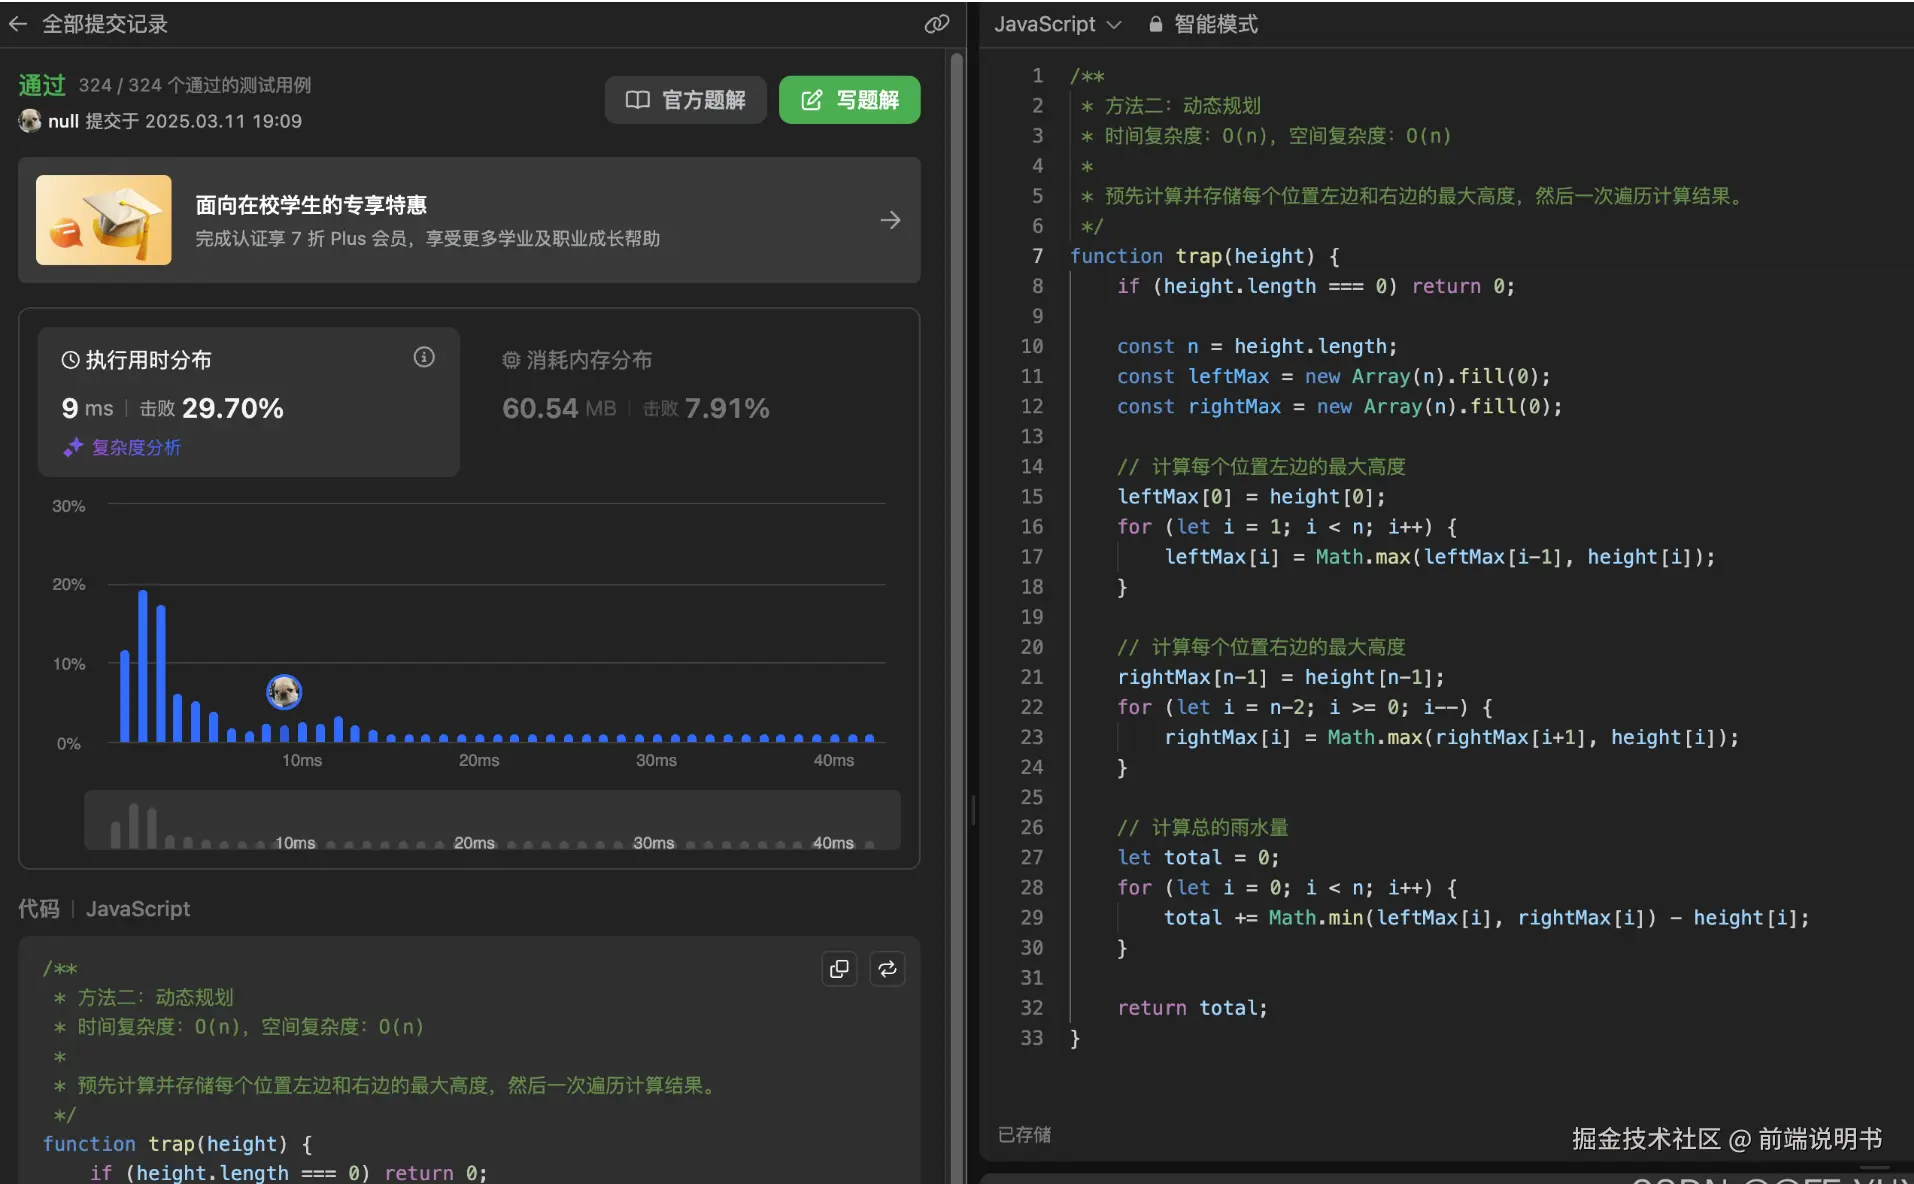This screenshot has width=1914, height=1184.
Task: Open the info icon for runtime distribution
Action: (424, 357)
